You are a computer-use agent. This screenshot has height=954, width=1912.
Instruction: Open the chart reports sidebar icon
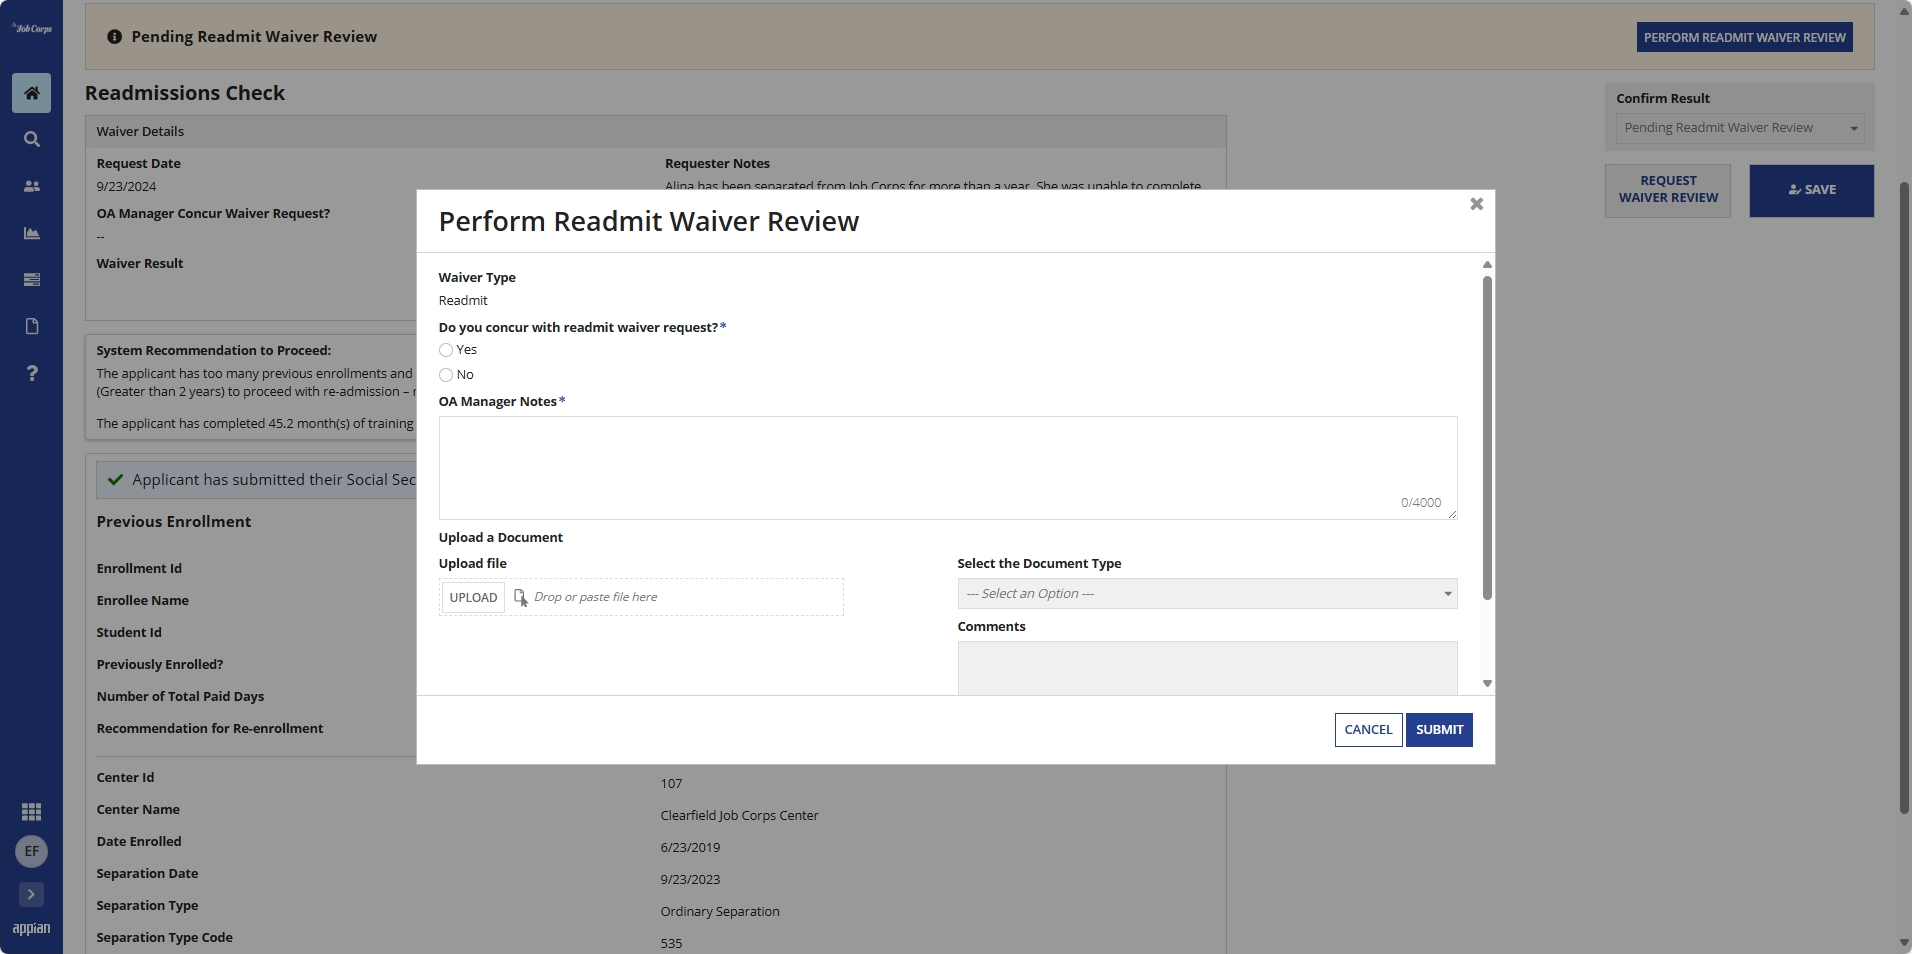click(31, 233)
